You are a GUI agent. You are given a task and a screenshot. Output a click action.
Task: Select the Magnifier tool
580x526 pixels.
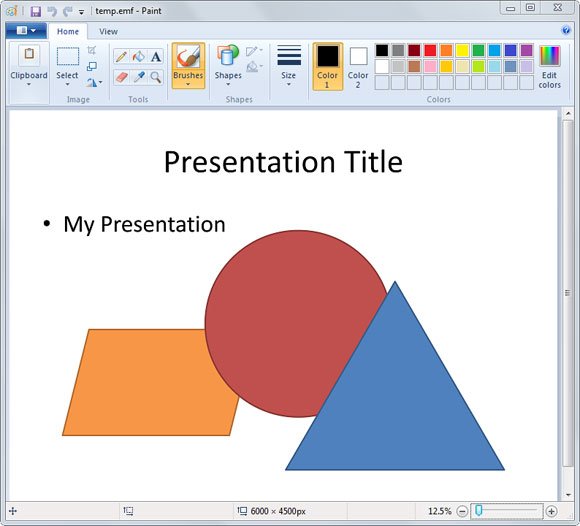[156, 77]
